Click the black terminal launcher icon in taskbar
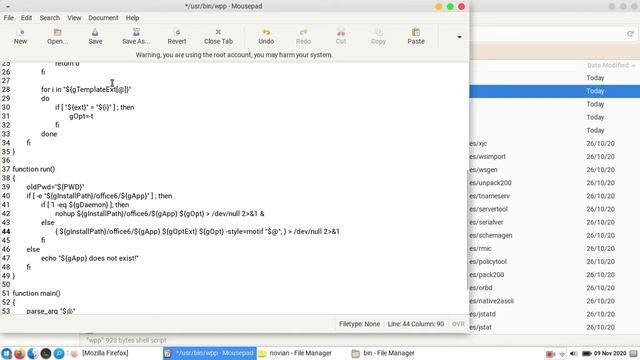Image resolution: width=640 pixels, height=360 pixels. coord(46,353)
